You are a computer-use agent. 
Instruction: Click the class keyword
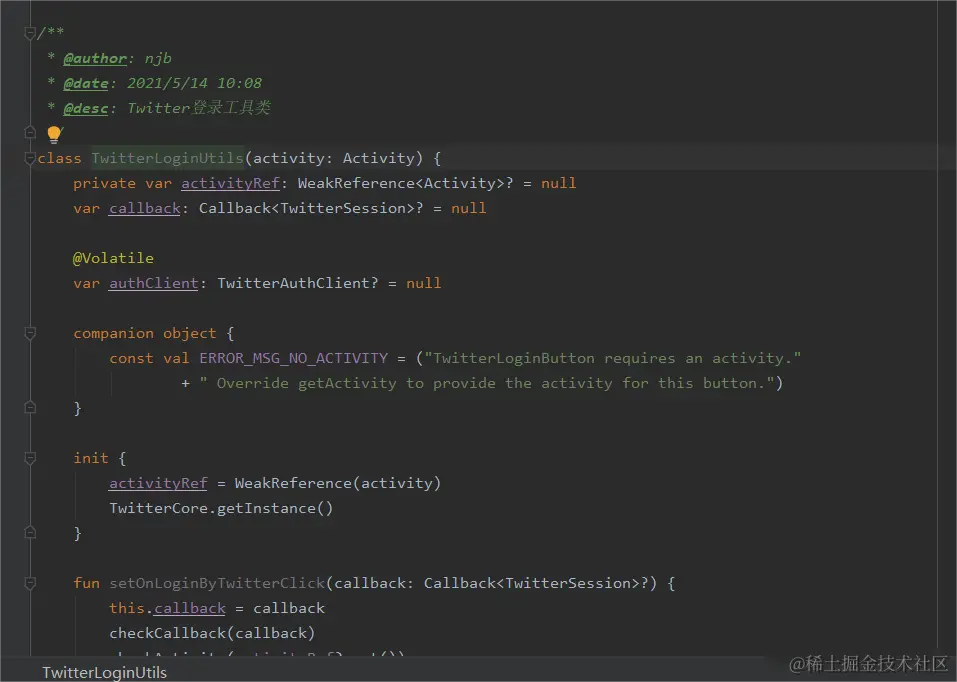point(59,158)
